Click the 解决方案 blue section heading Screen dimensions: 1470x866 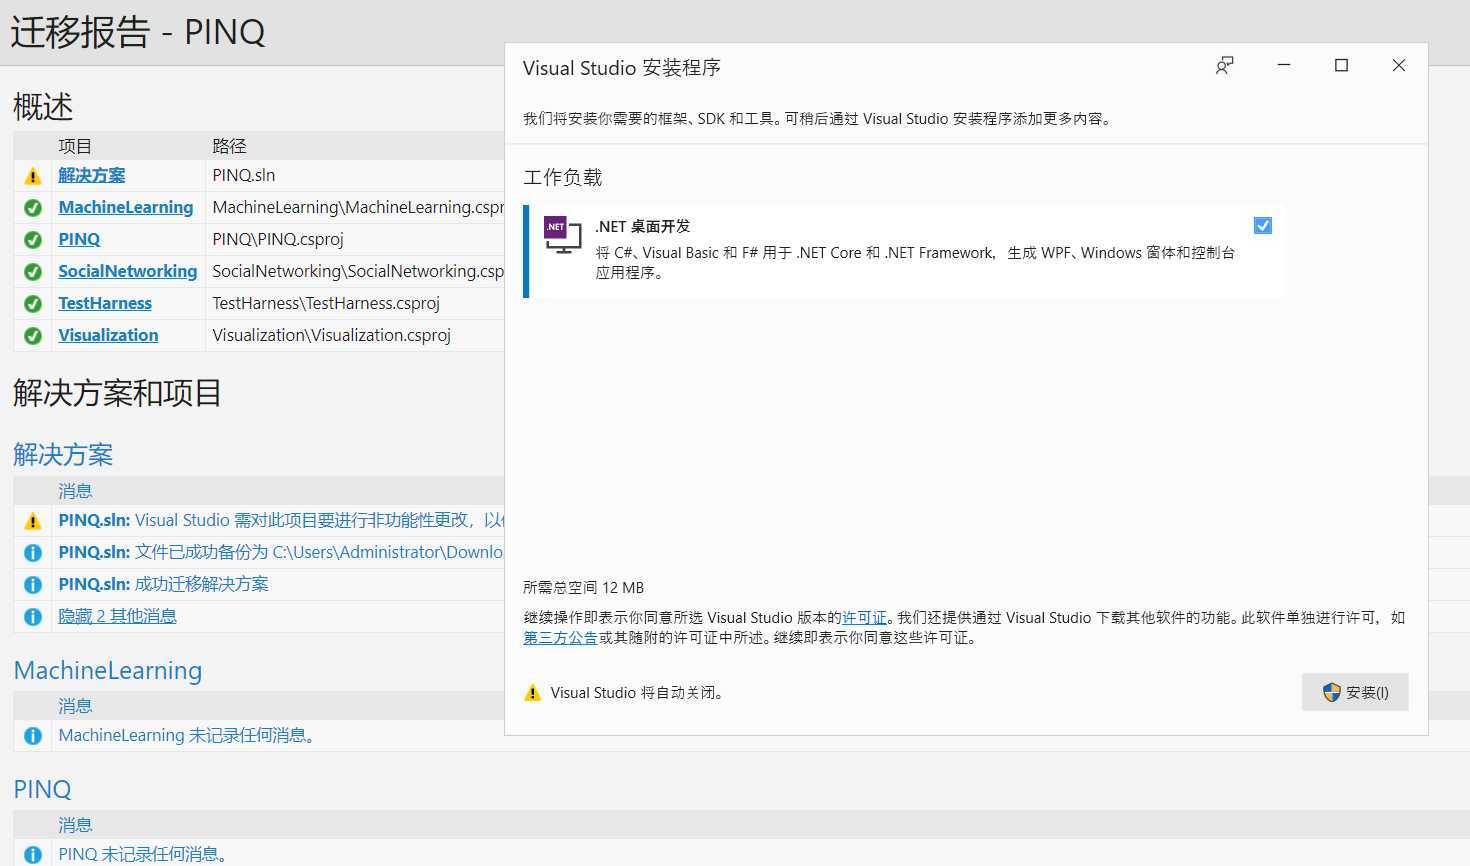tap(63, 455)
